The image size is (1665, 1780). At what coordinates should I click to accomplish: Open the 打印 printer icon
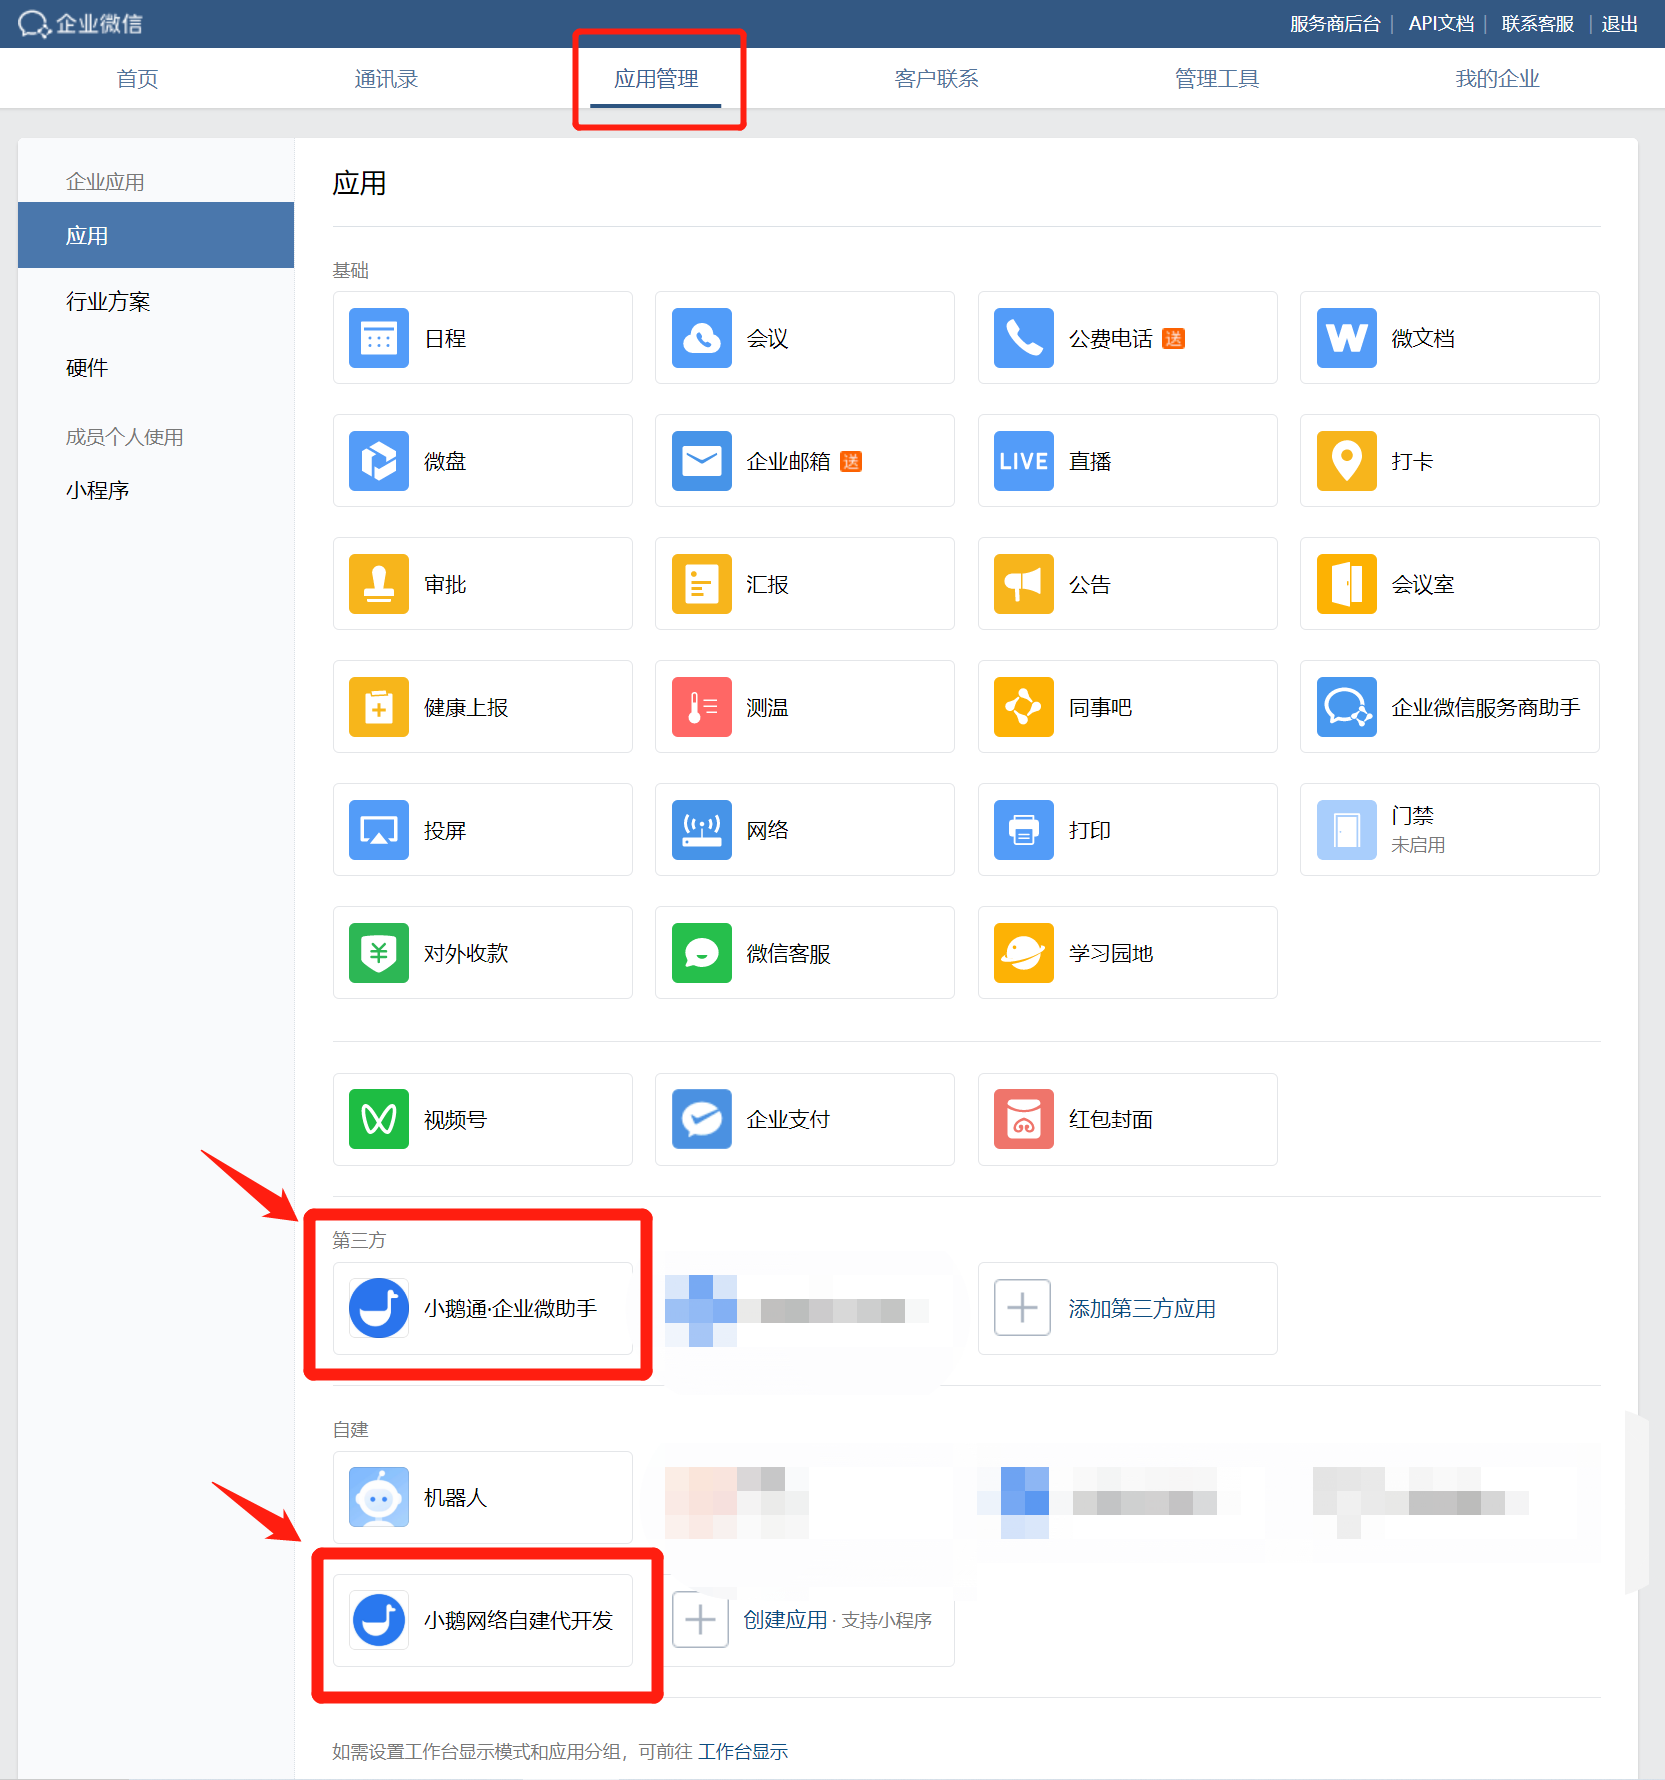click(x=1024, y=830)
